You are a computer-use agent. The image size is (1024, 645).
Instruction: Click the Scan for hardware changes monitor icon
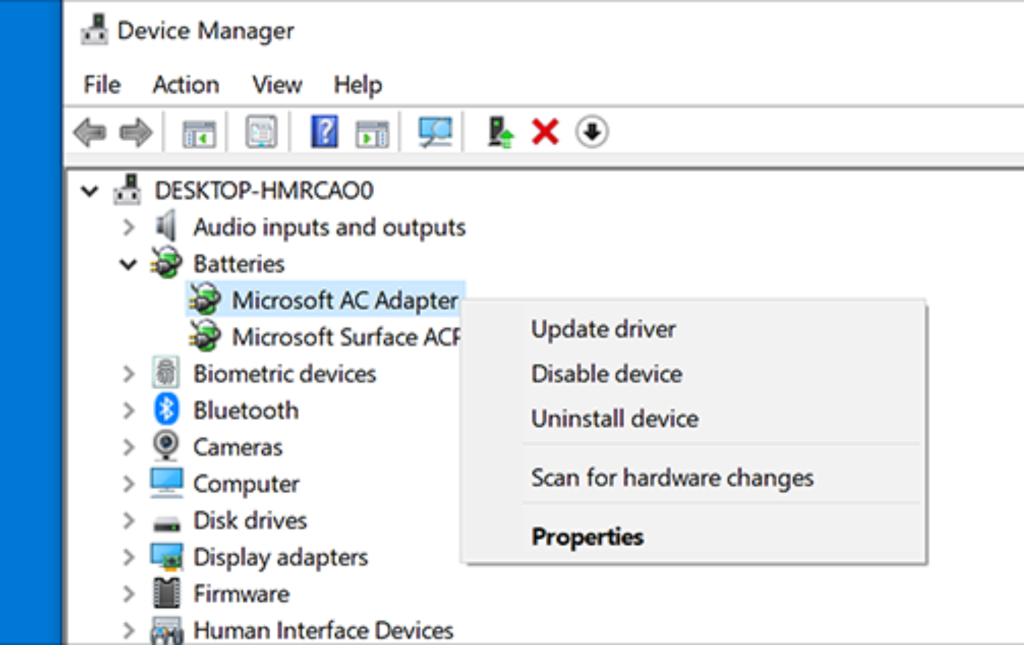pos(435,132)
